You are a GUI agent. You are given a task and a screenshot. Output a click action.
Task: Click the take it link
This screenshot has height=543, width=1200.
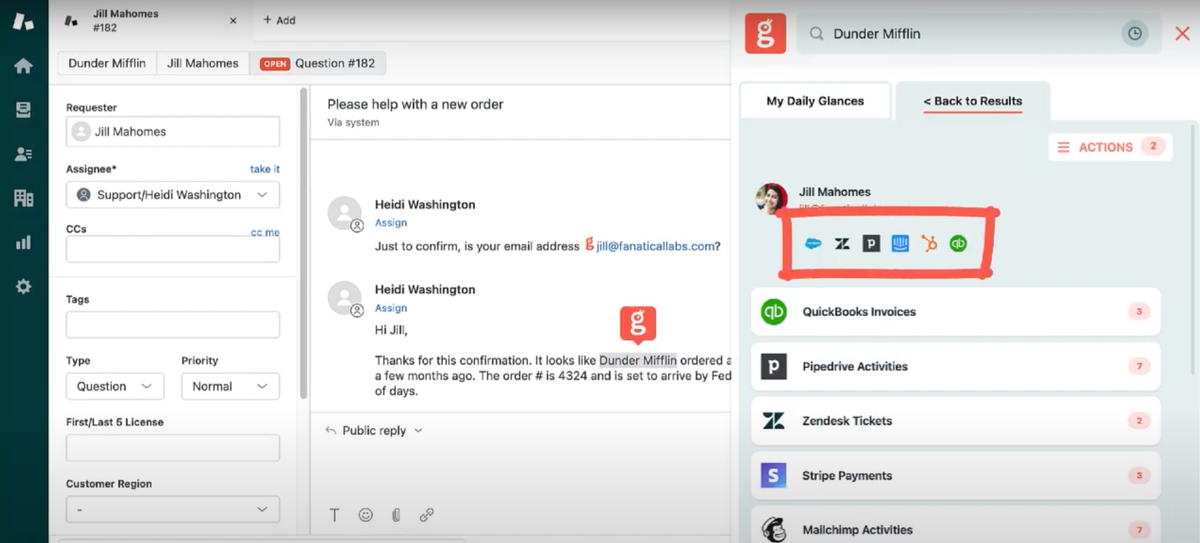point(265,169)
